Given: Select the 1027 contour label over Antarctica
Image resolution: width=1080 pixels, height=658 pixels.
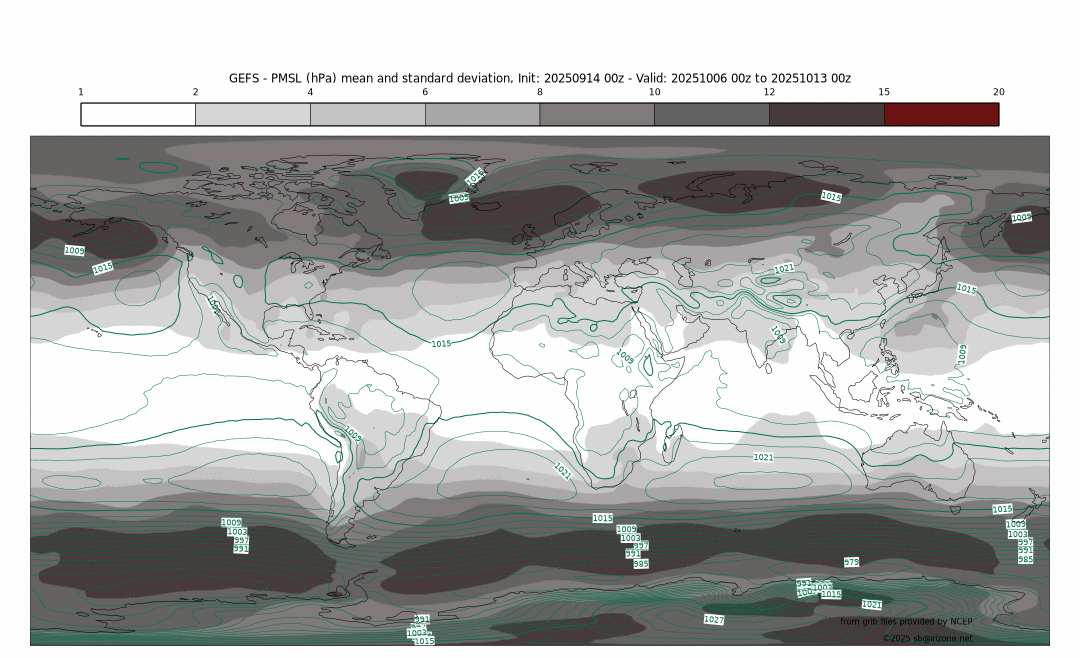Looking at the screenshot, I should click(x=714, y=620).
